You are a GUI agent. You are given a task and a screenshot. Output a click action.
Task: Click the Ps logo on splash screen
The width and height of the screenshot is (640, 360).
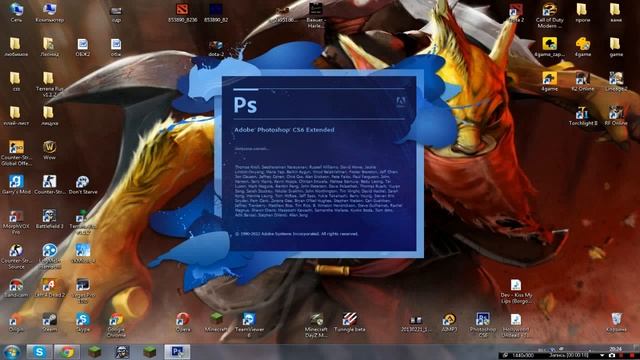click(x=245, y=105)
